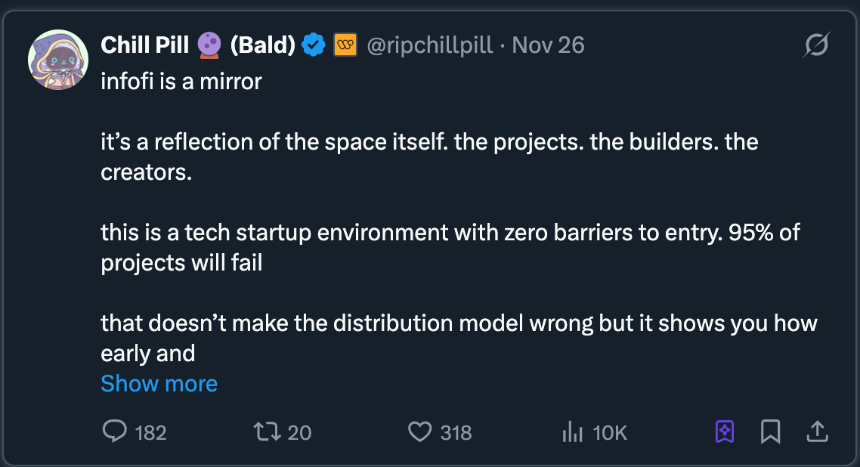Click the blue verified checkmark badge
Image resolution: width=860 pixels, height=467 pixels.
314,46
